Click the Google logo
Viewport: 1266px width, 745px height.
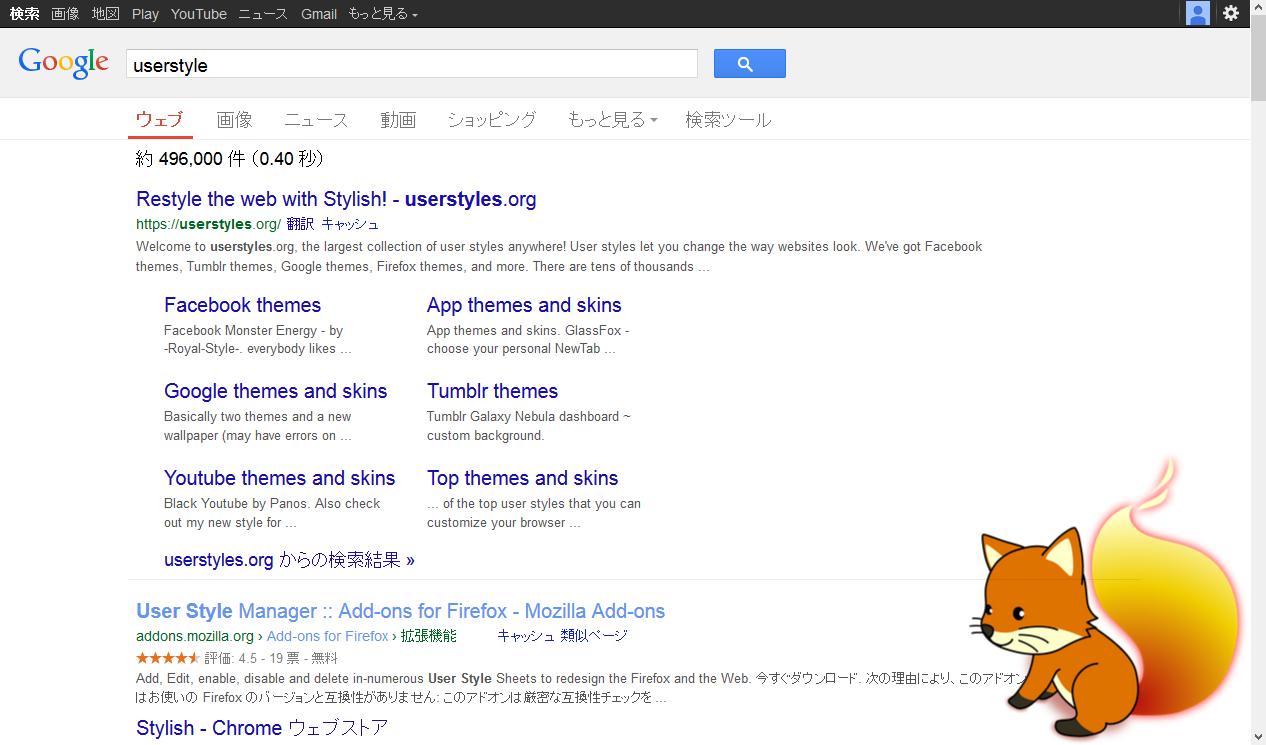click(63, 62)
